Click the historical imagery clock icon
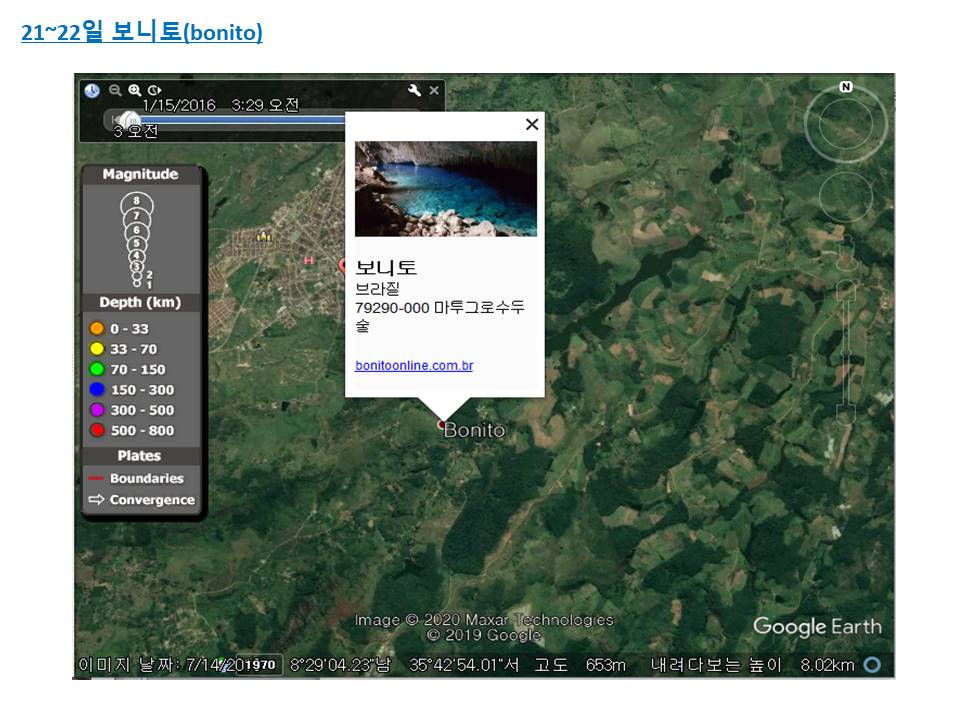 92,91
